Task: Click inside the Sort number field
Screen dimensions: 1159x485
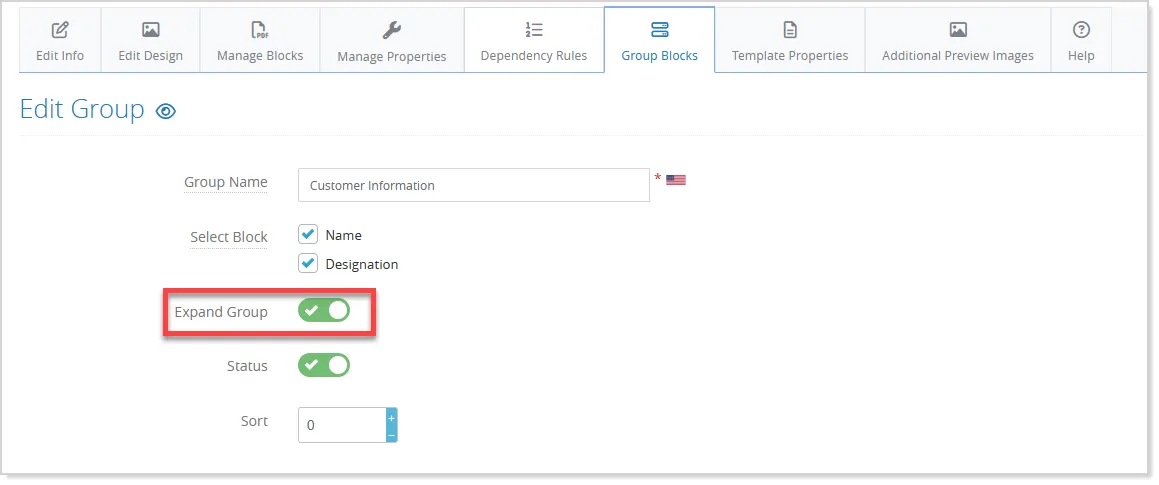Action: [342, 425]
